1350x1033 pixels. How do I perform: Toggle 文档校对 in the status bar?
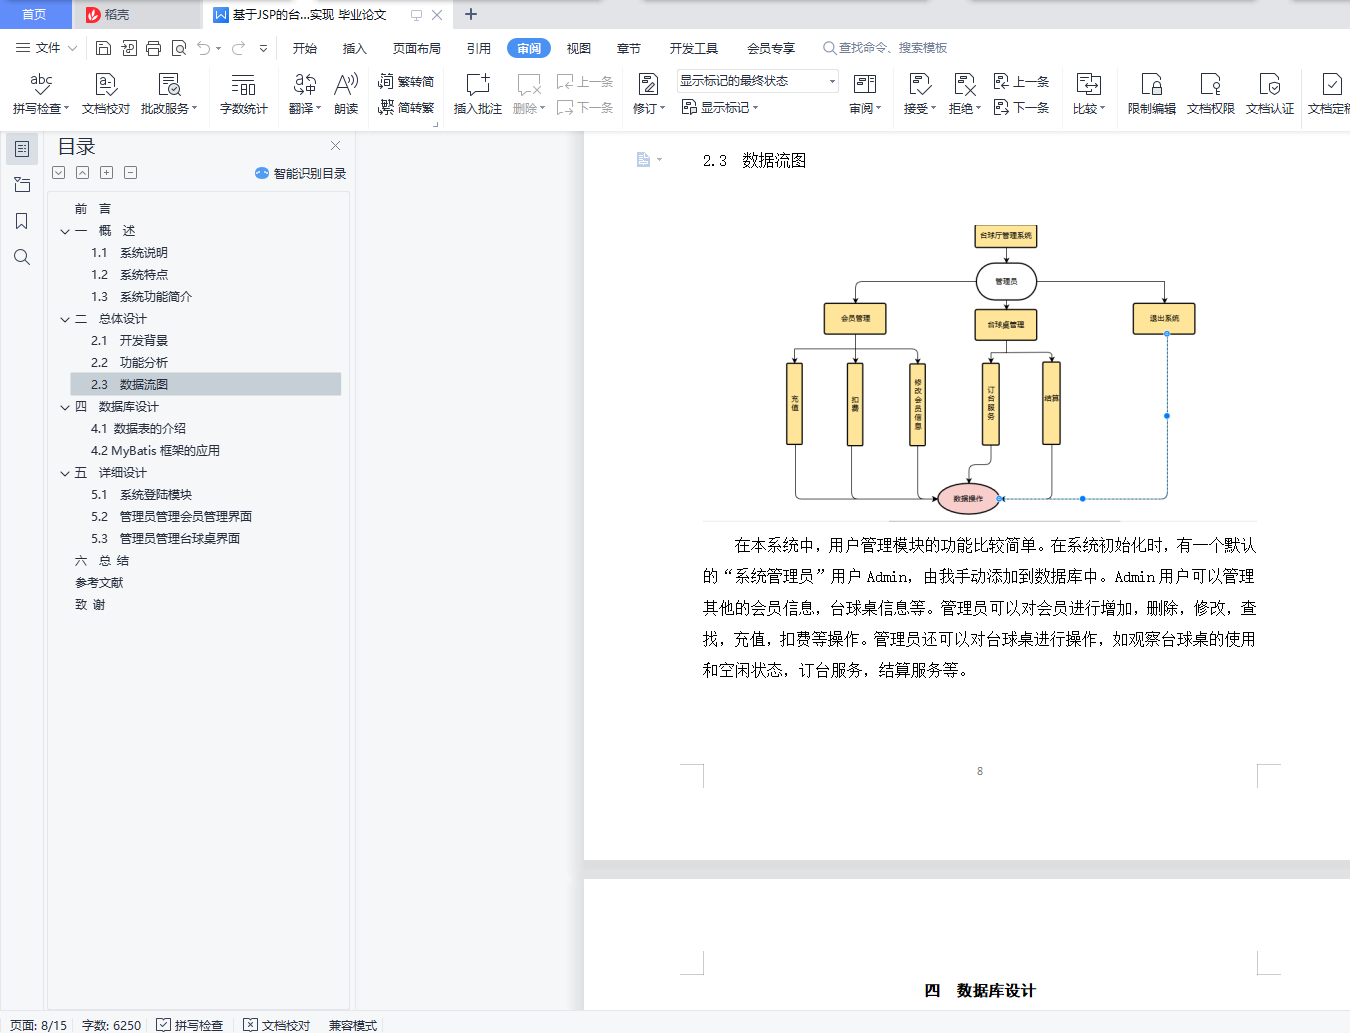(277, 1025)
